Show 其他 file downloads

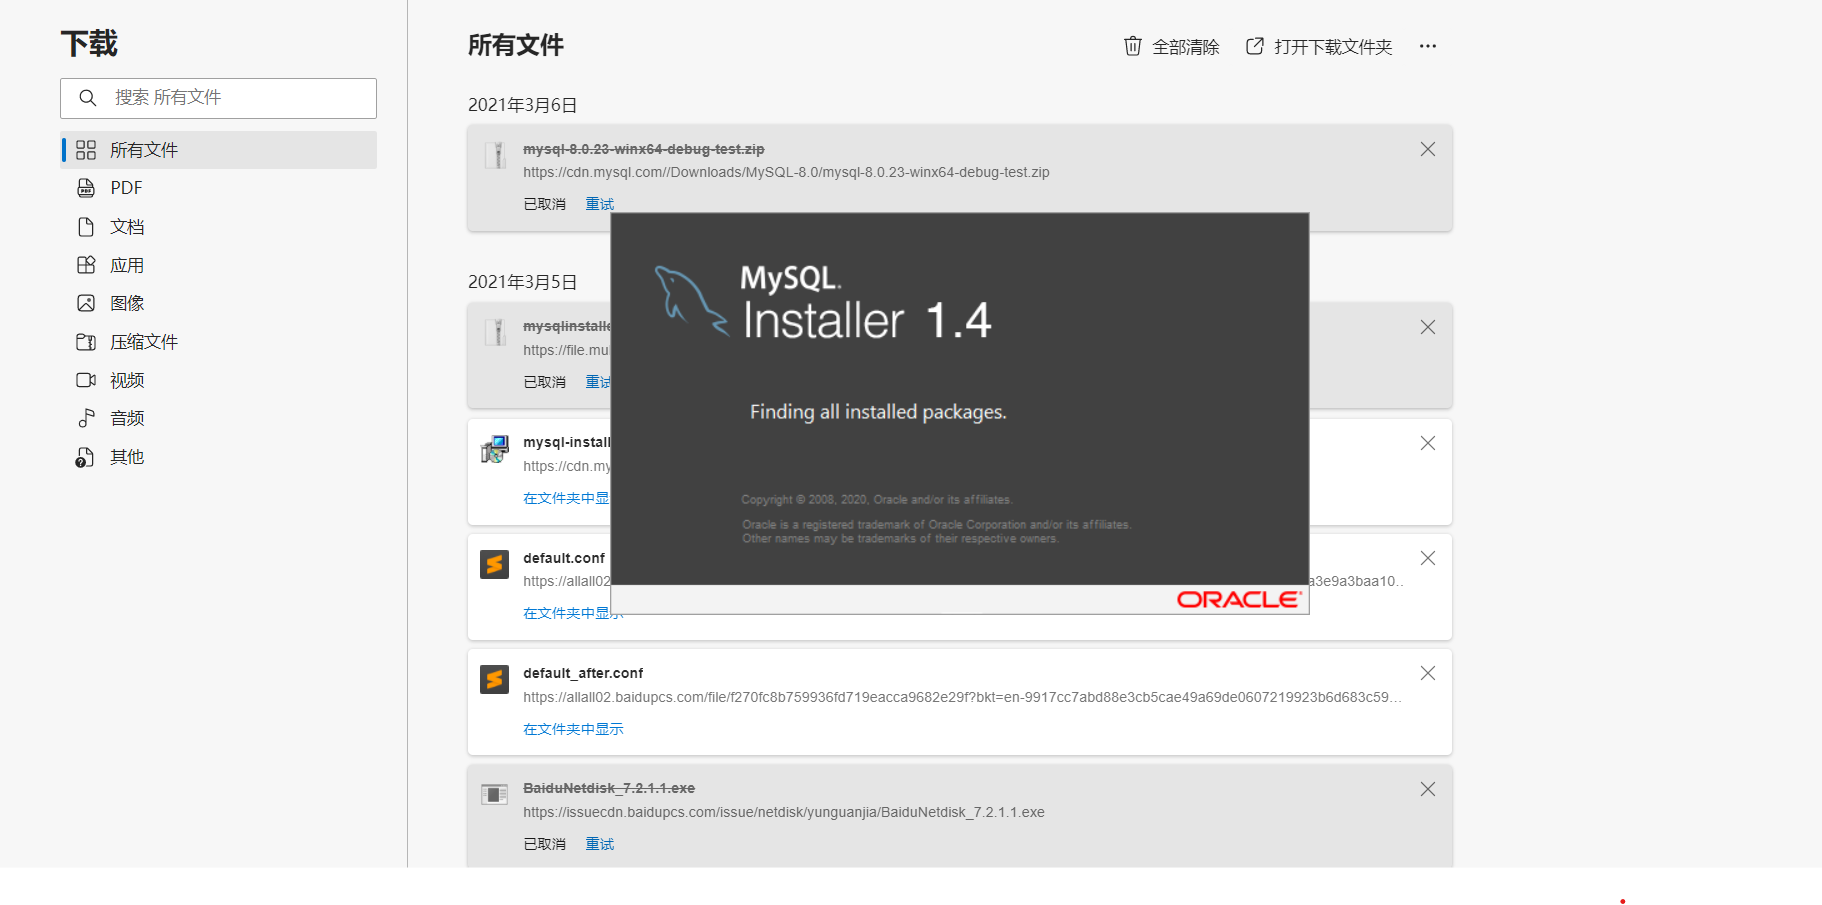point(218,457)
